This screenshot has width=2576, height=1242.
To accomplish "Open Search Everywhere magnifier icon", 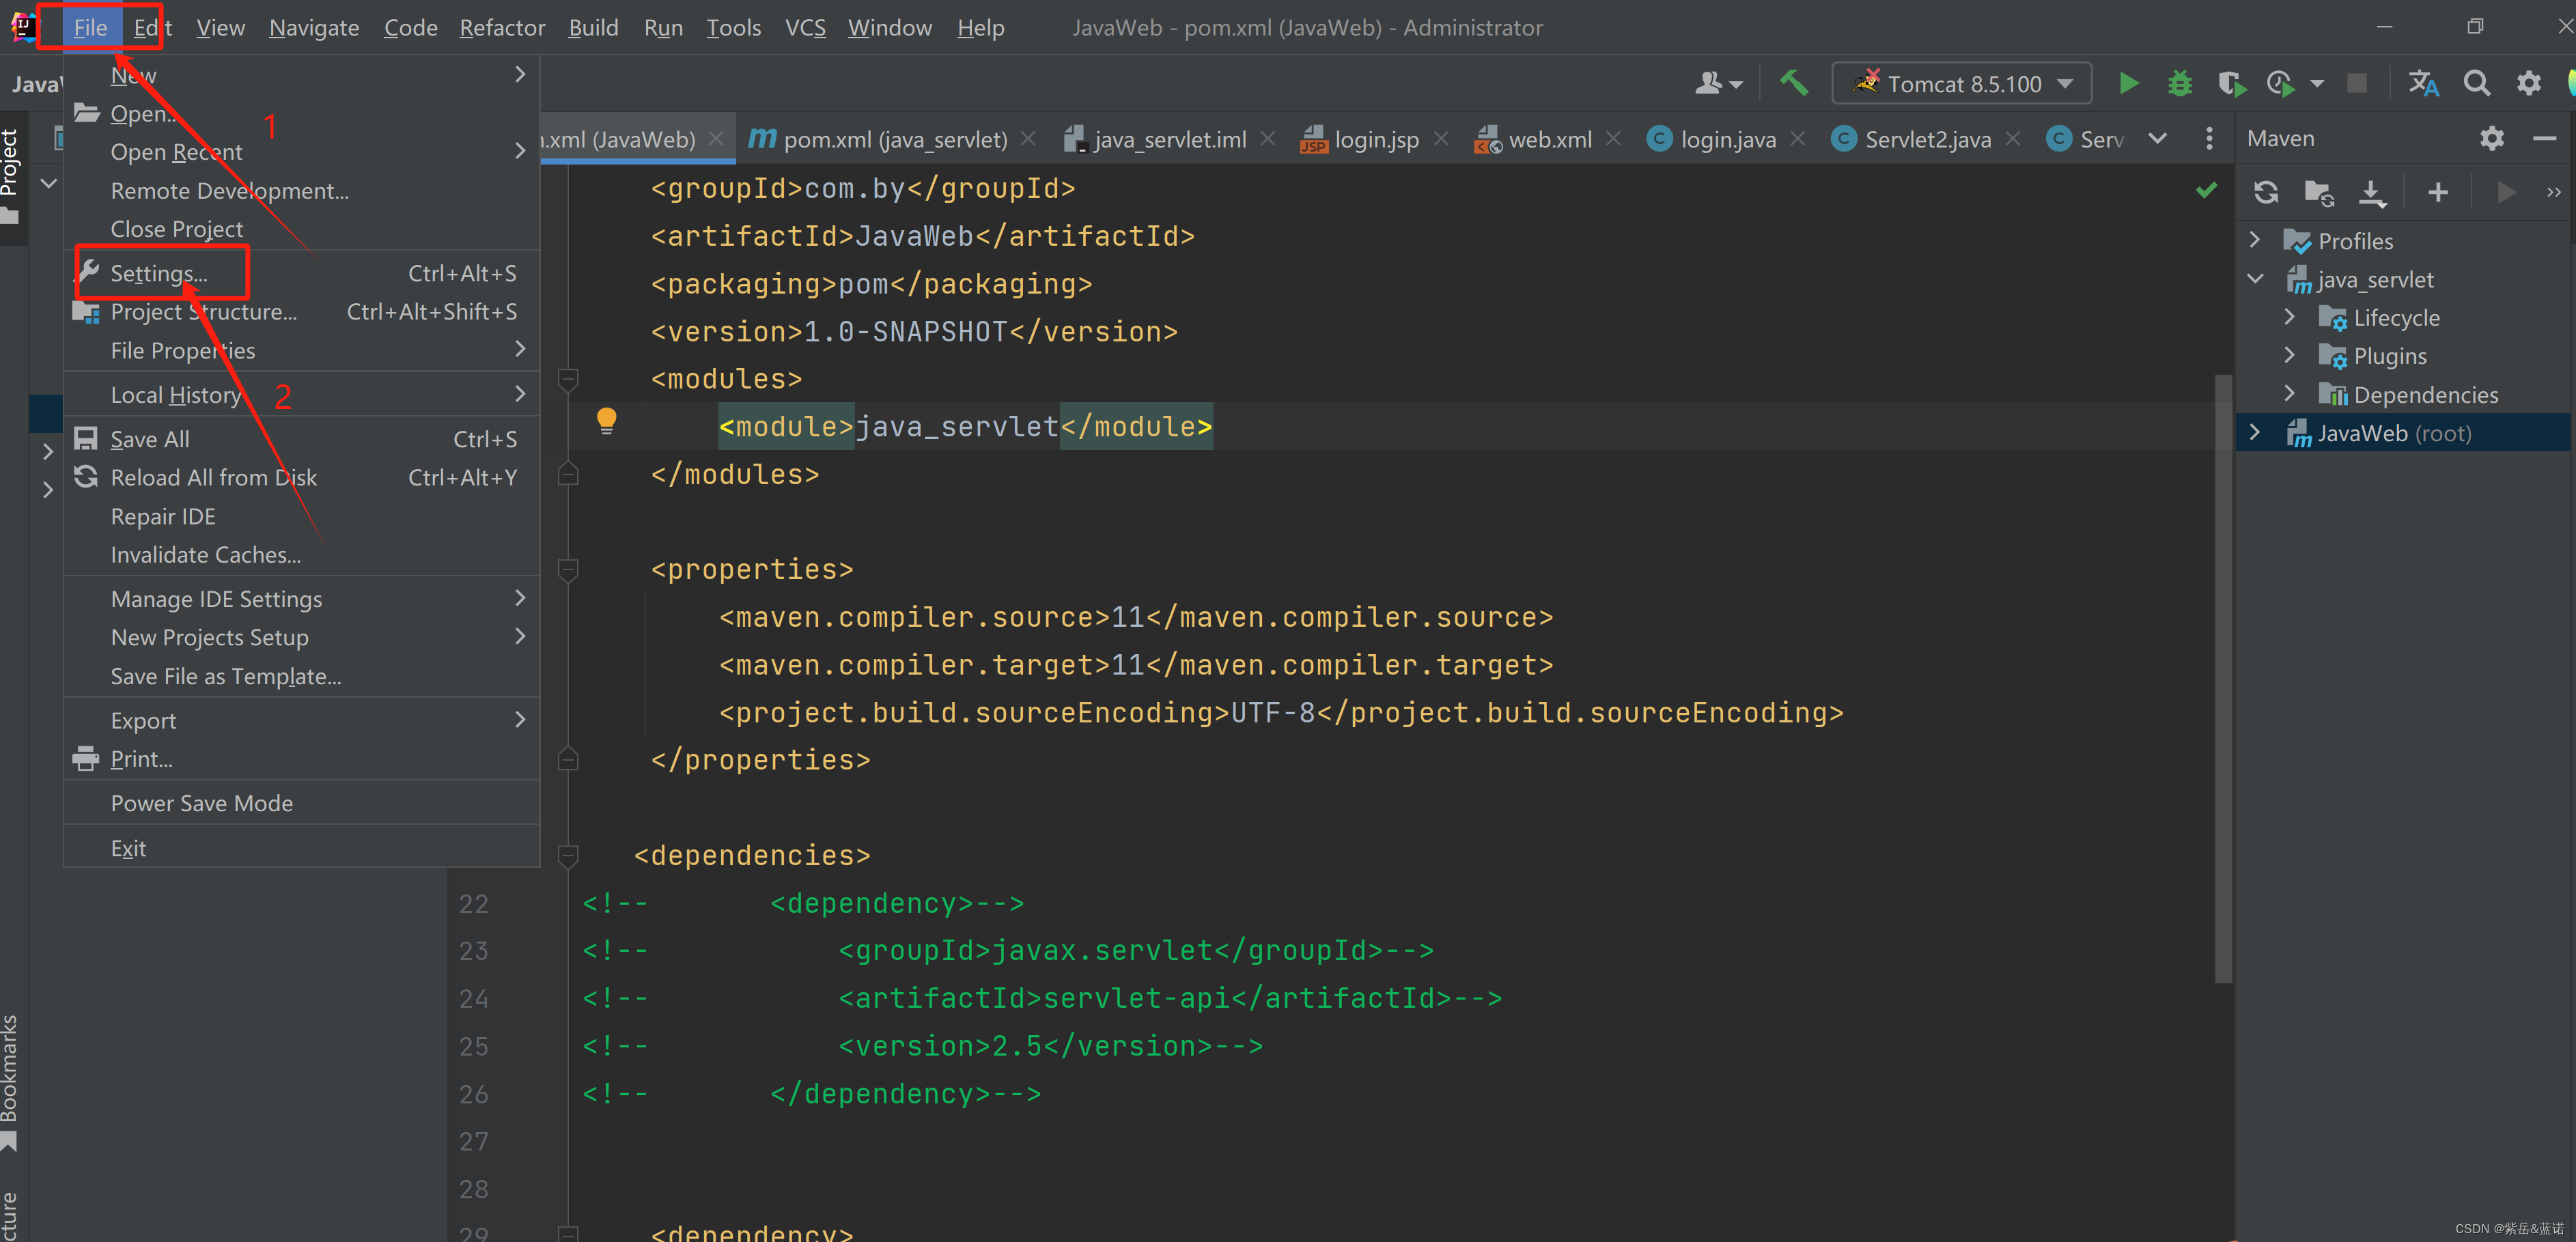I will (x=2476, y=83).
